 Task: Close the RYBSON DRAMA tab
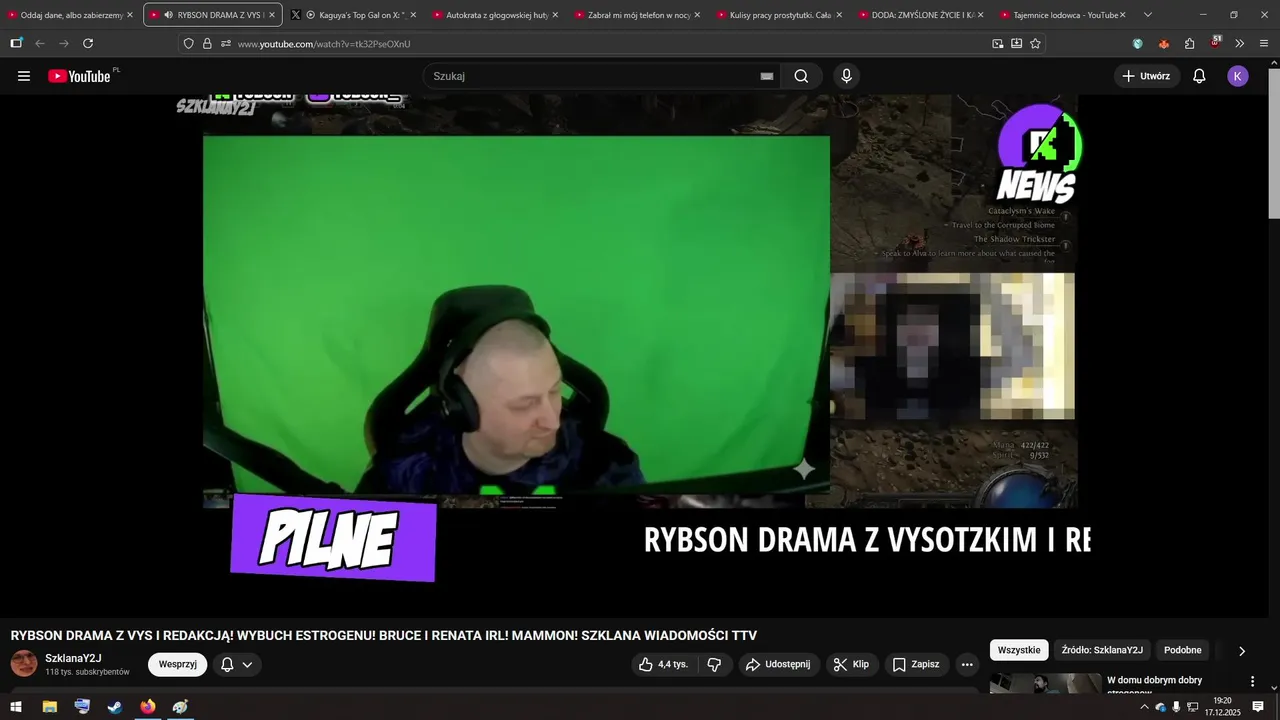click(x=271, y=15)
